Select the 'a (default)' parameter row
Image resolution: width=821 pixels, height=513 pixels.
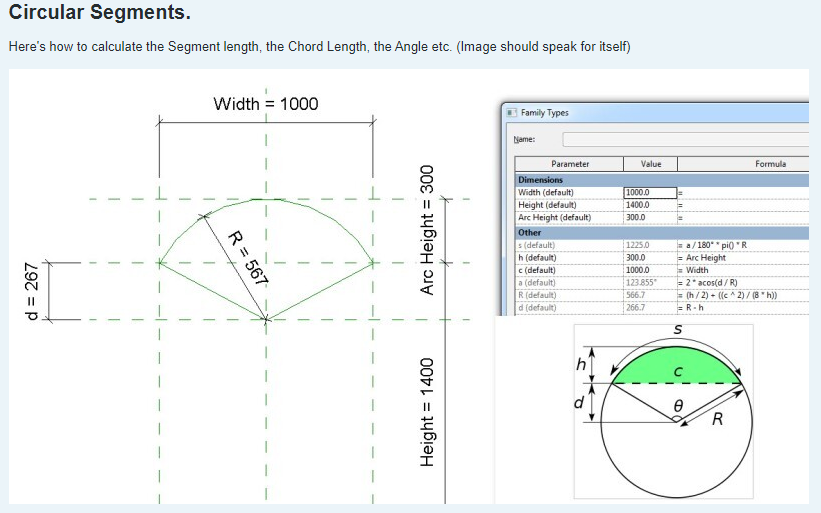point(662,283)
